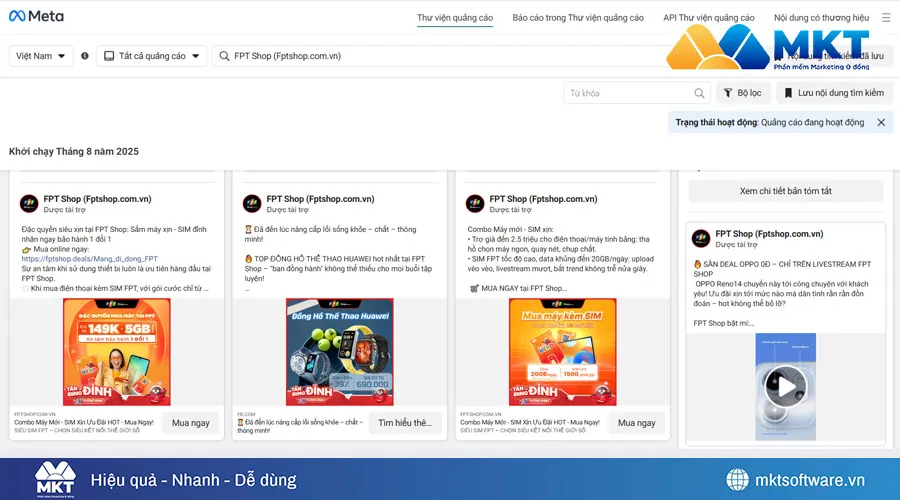The height and width of the screenshot is (500, 900).
Task: Play the OPPO livestream video
Action: (x=785, y=386)
